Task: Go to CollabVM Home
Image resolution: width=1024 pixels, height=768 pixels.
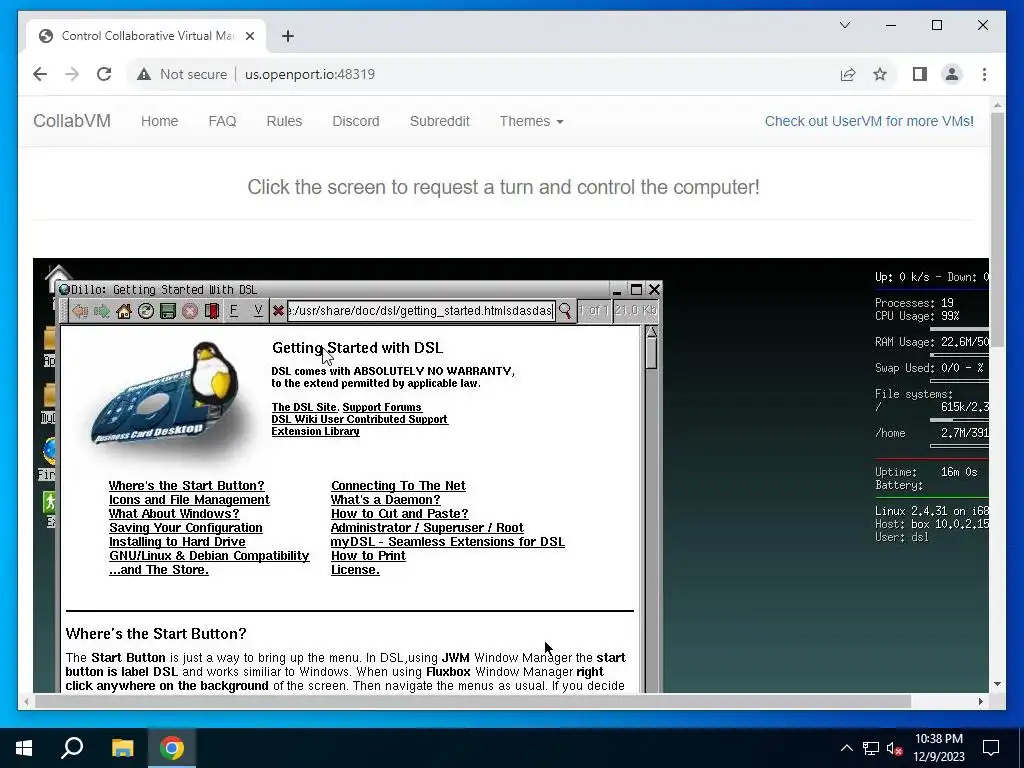Action: point(159,121)
